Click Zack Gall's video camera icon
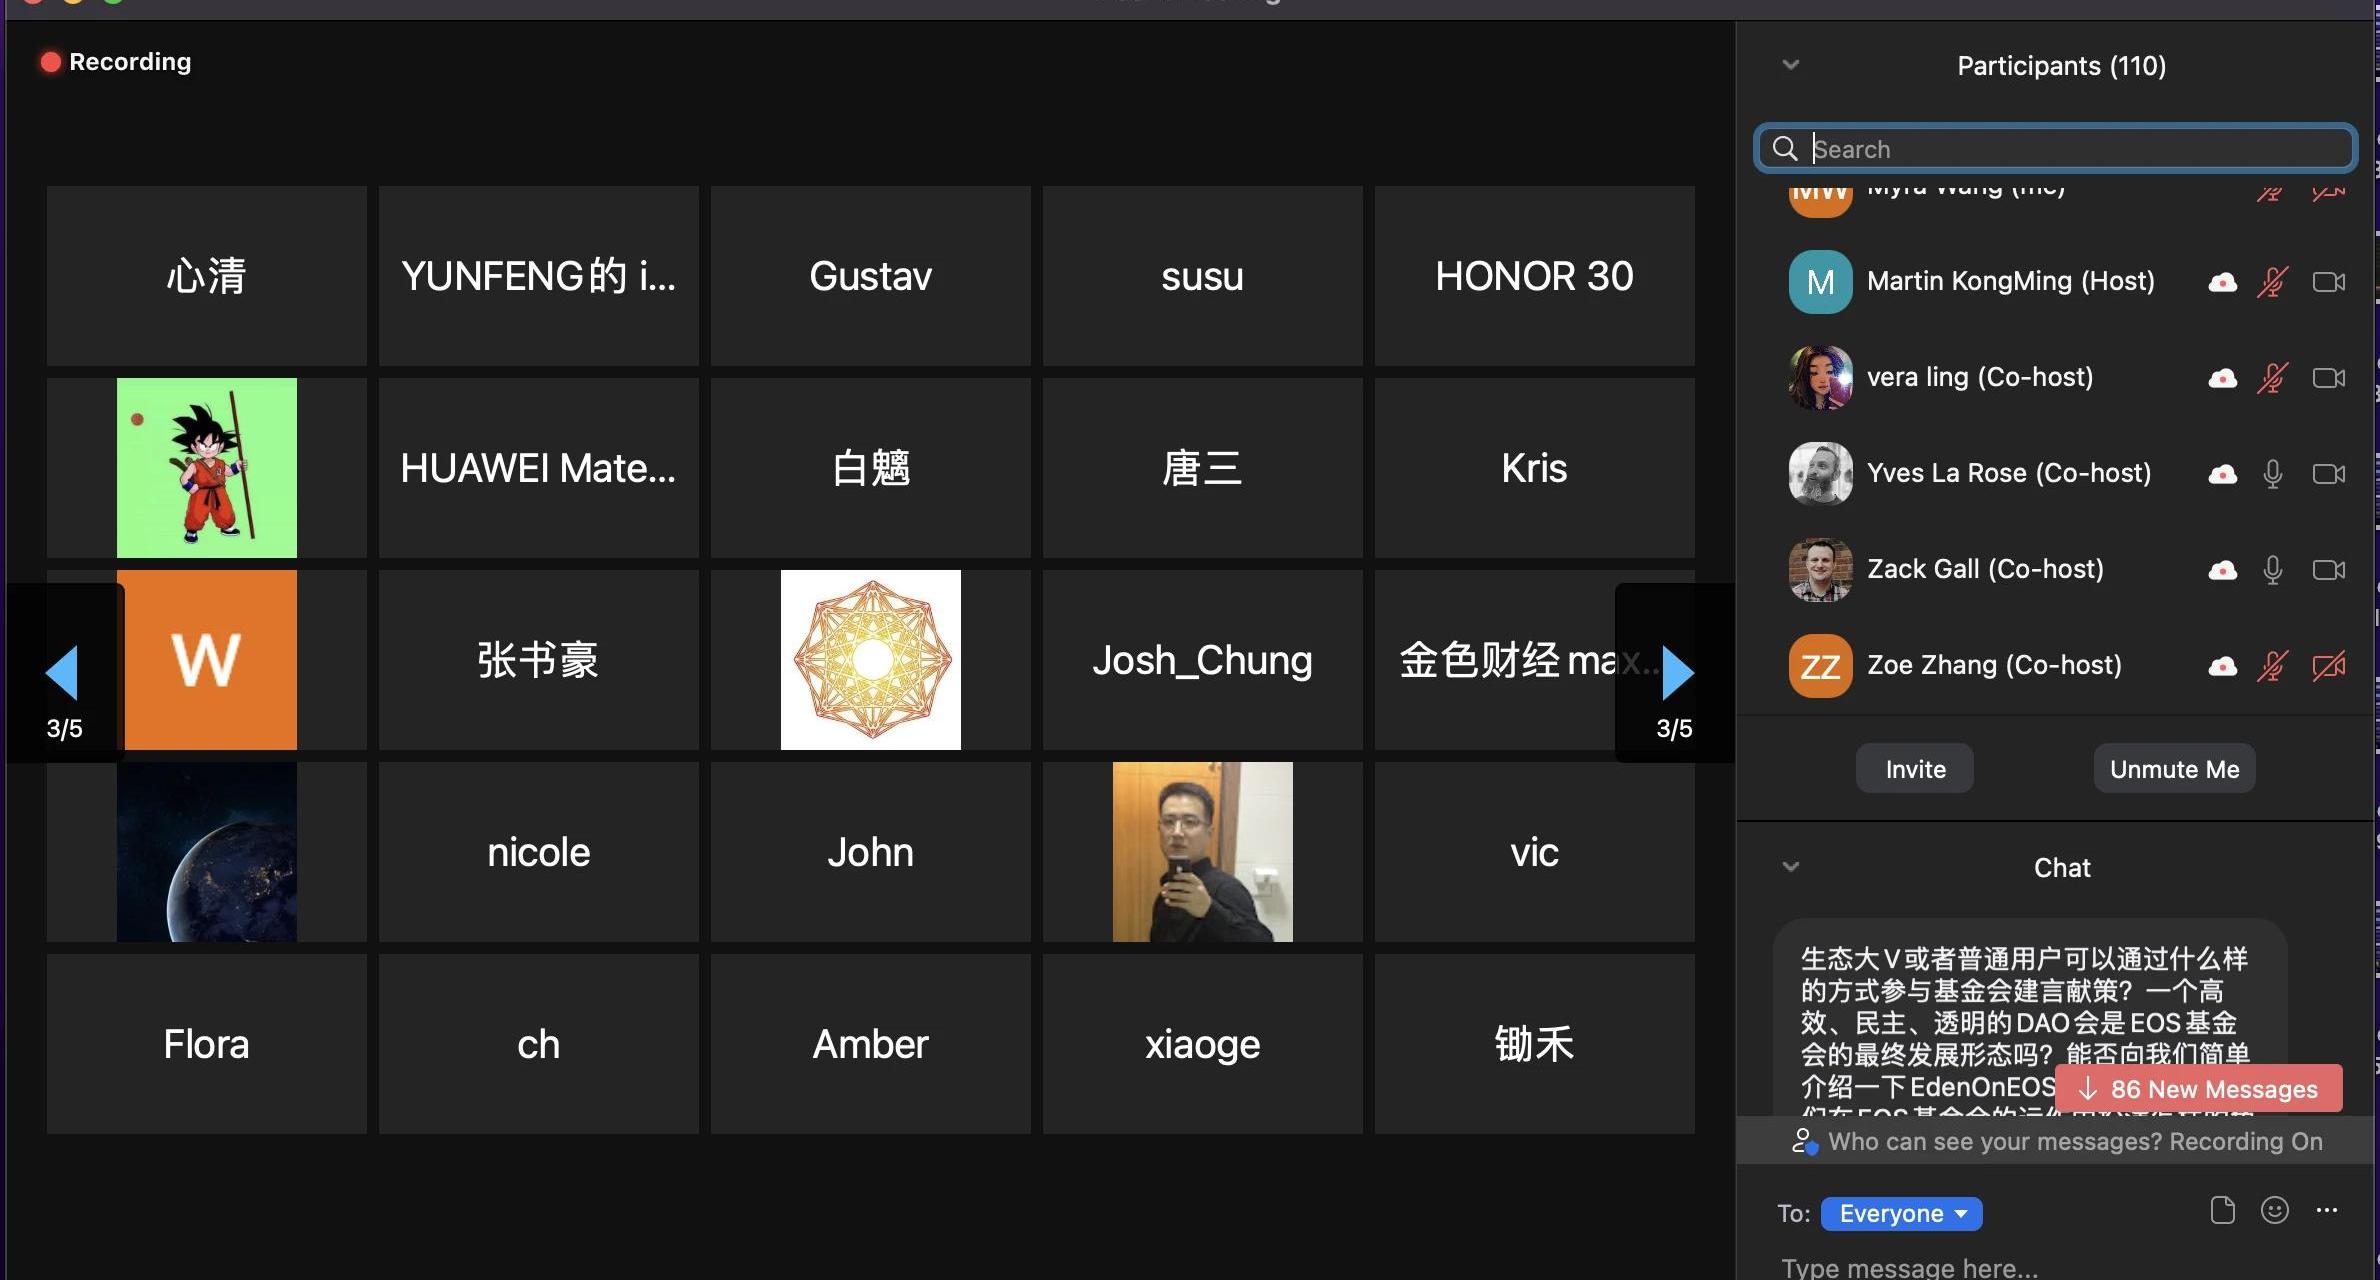The width and height of the screenshot is (2380, 1280). (2328, 570)
